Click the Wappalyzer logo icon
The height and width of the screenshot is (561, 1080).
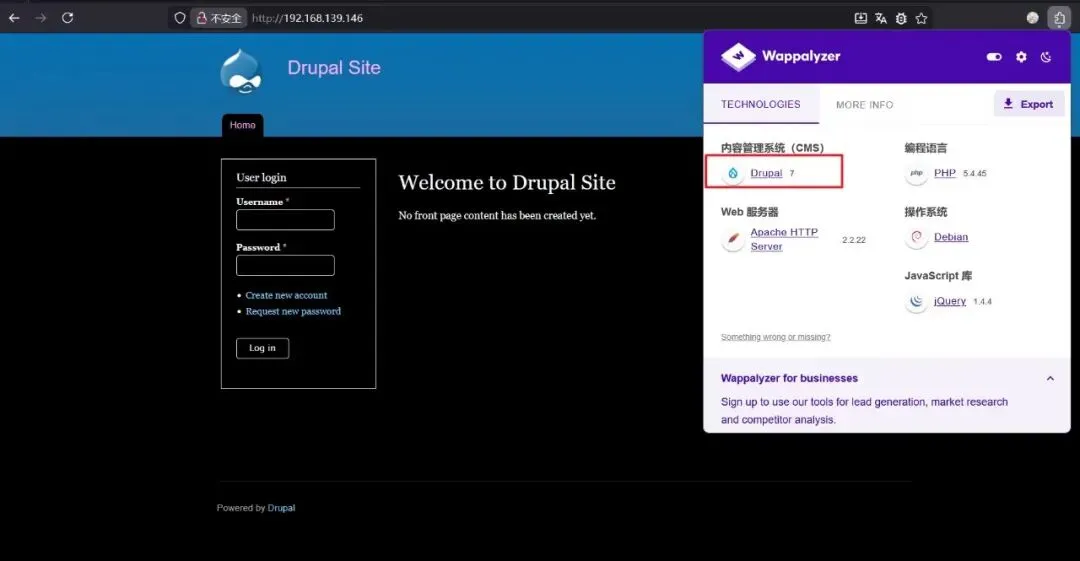tap(738, 57)
